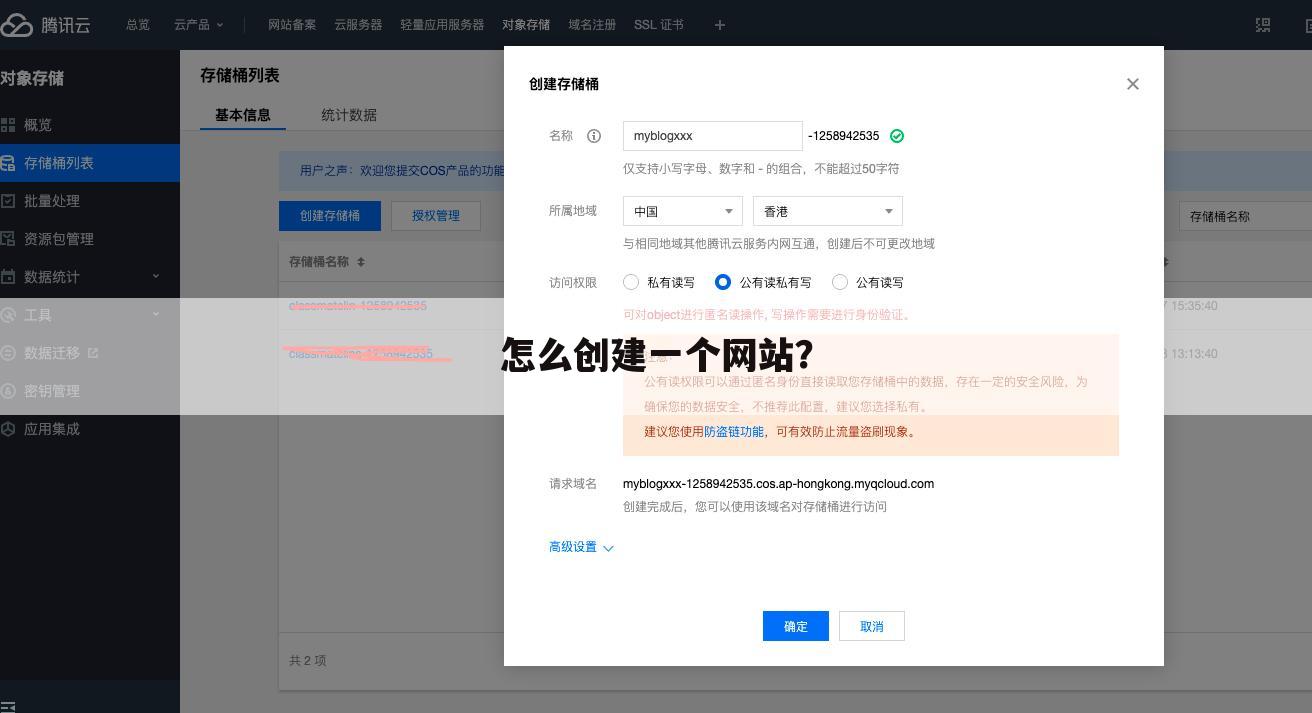The image size is (1312, 713).
Task: Open the 中国 country dropdown
Action: [683, 211]
